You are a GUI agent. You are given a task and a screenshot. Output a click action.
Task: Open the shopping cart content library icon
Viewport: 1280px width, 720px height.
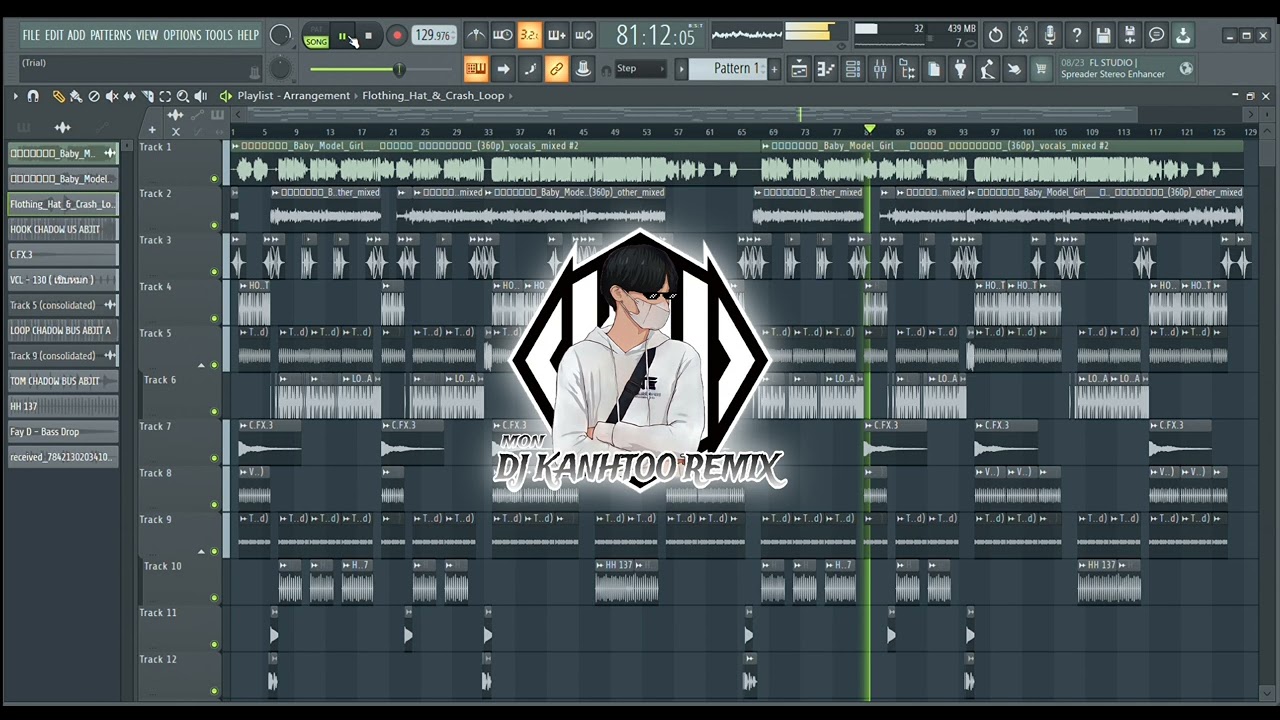tap(1041, 69)
